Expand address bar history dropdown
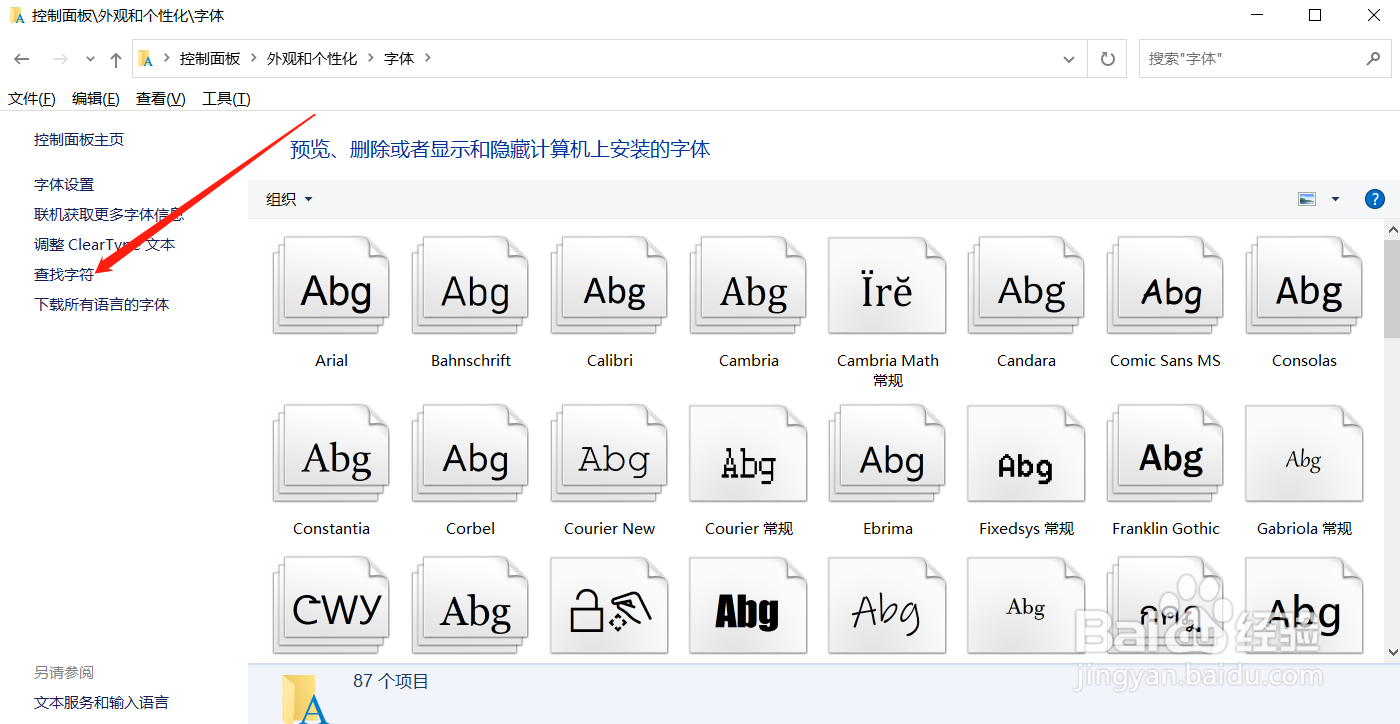Screen dimensions: 1400x724 [1069, 59]
